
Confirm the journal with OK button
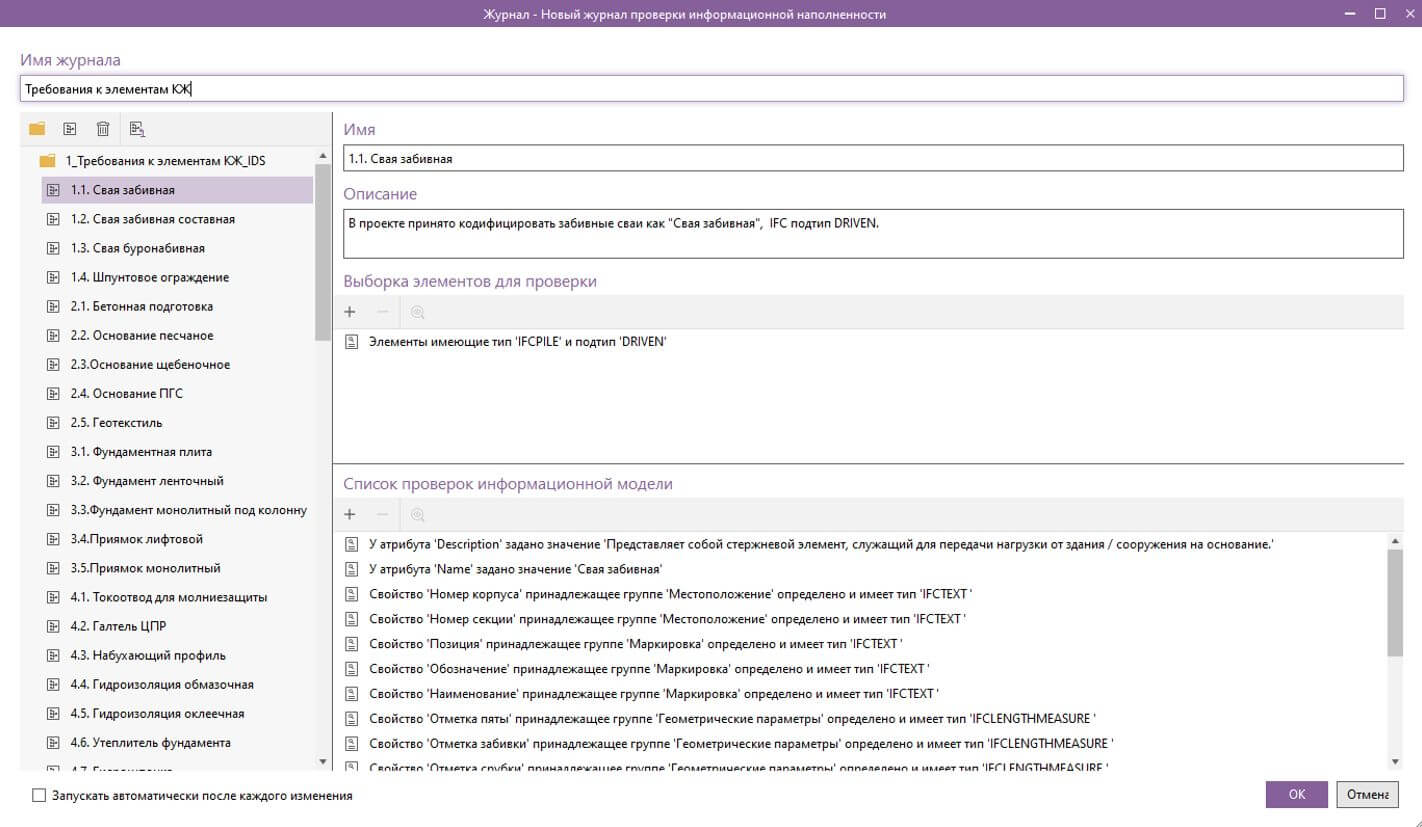coord(1296,794)
